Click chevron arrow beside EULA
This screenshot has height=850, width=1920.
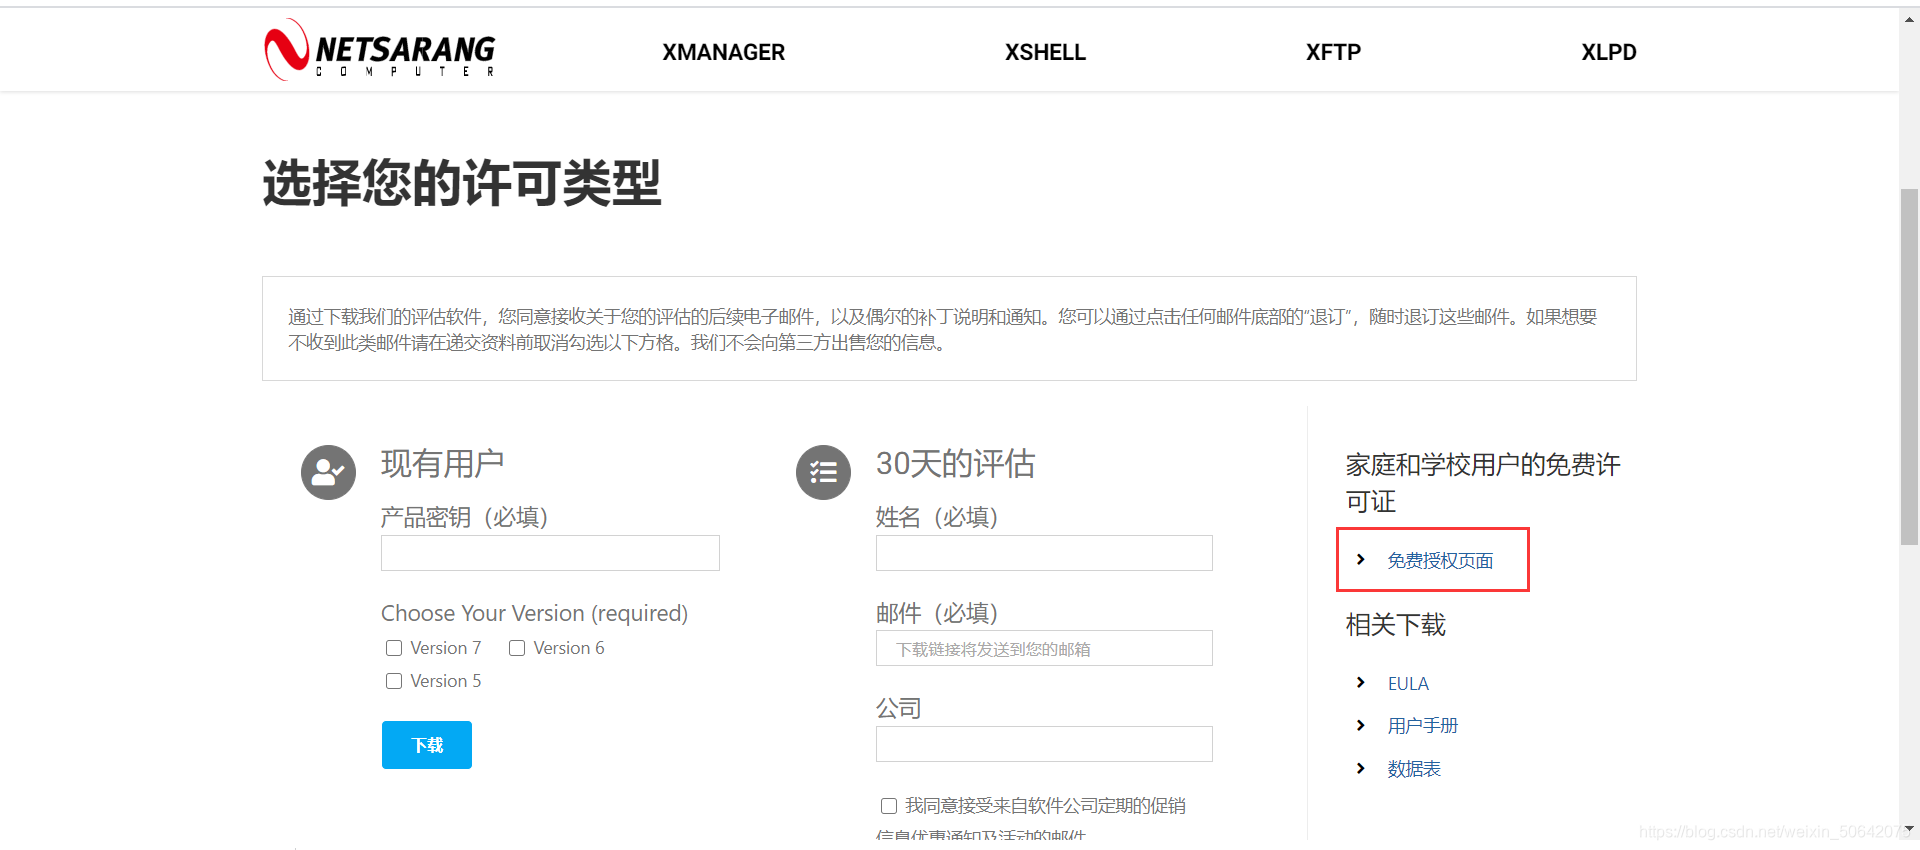1360,682
